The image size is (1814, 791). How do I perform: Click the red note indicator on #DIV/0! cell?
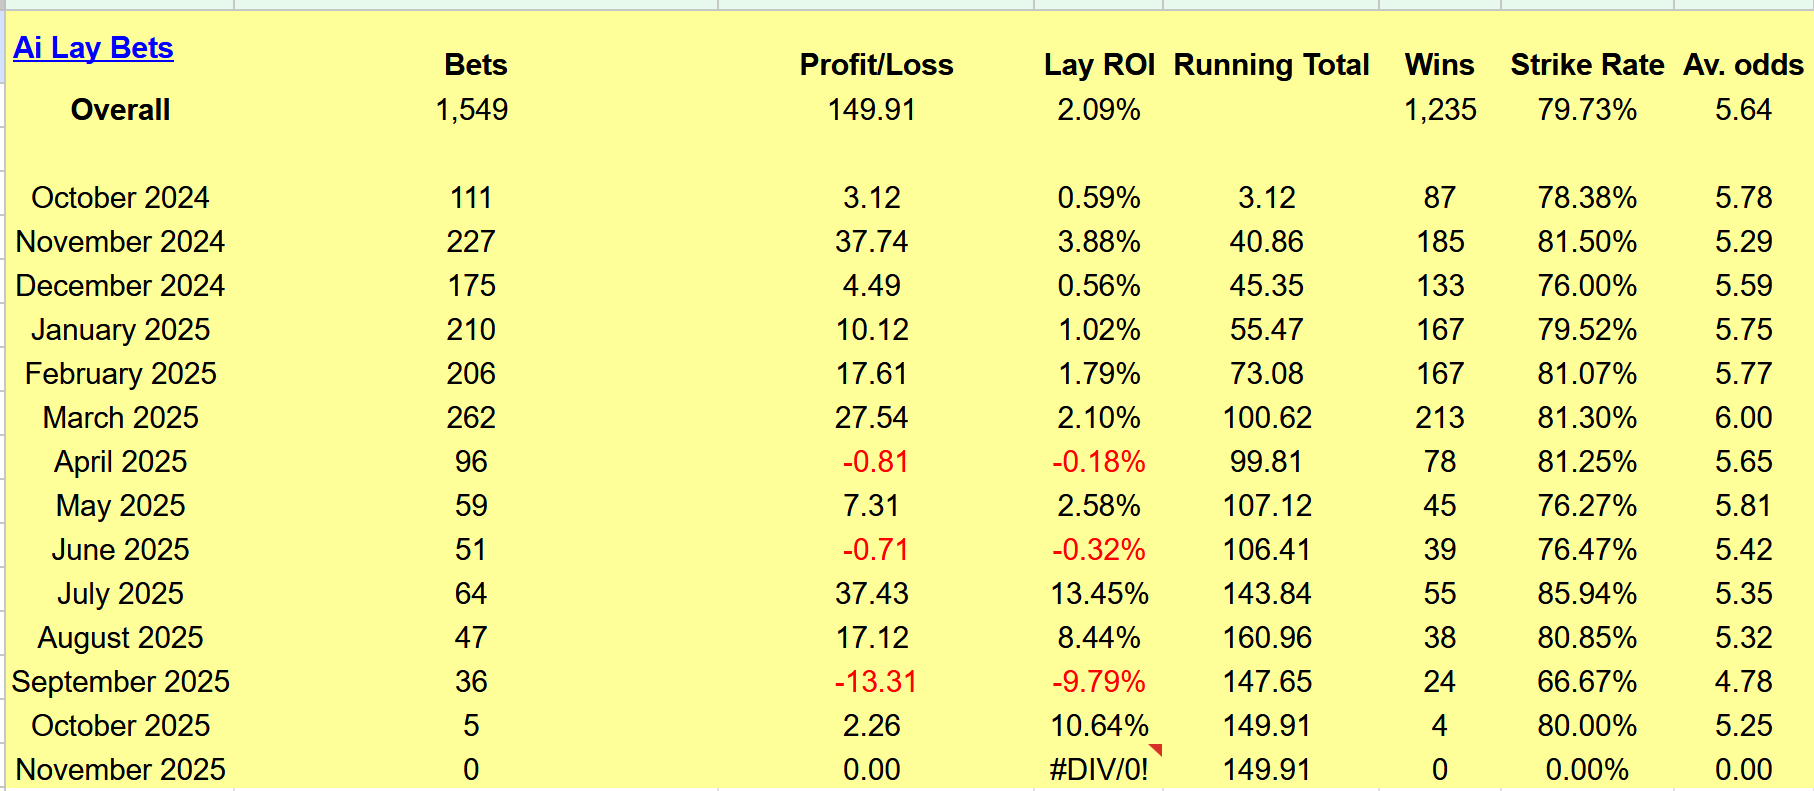pyautogui.click(x=1156, y=749)
